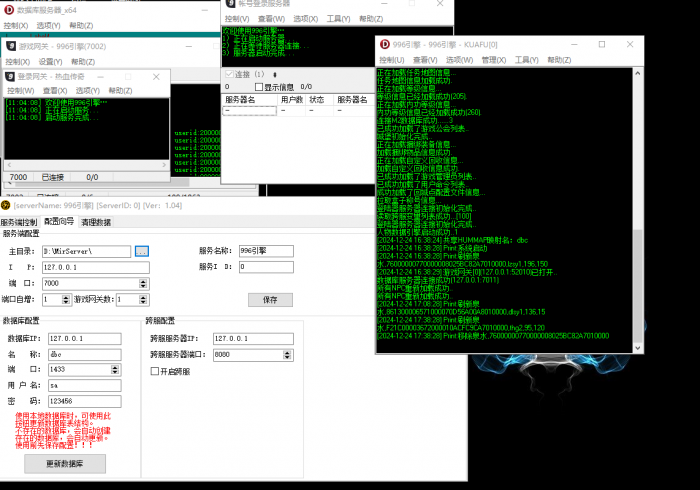Click the serverName 996引擎 config window icon
700x490 pixels.
tap(5, 205)
